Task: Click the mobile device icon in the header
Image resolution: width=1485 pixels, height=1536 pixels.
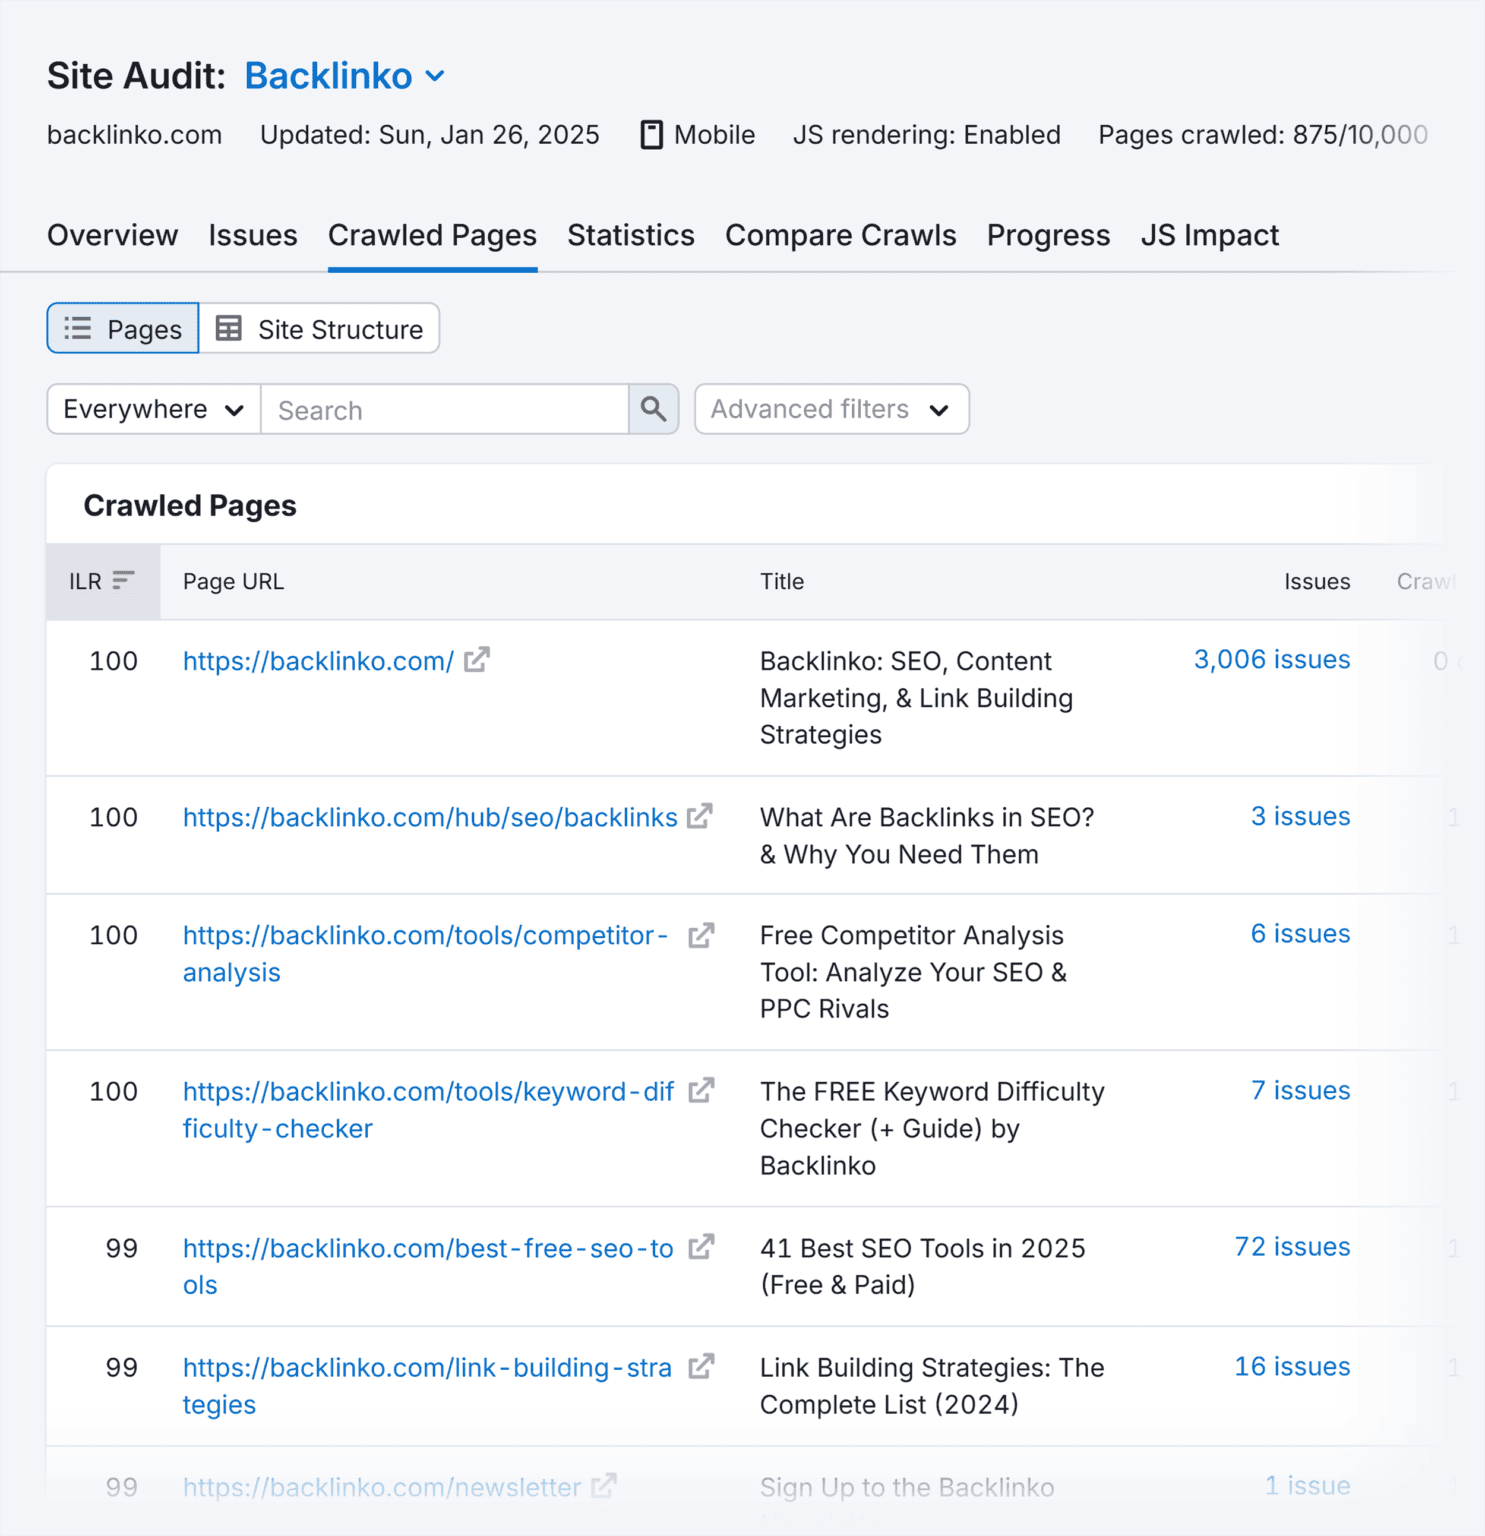Action: click(x=652, y=134)
